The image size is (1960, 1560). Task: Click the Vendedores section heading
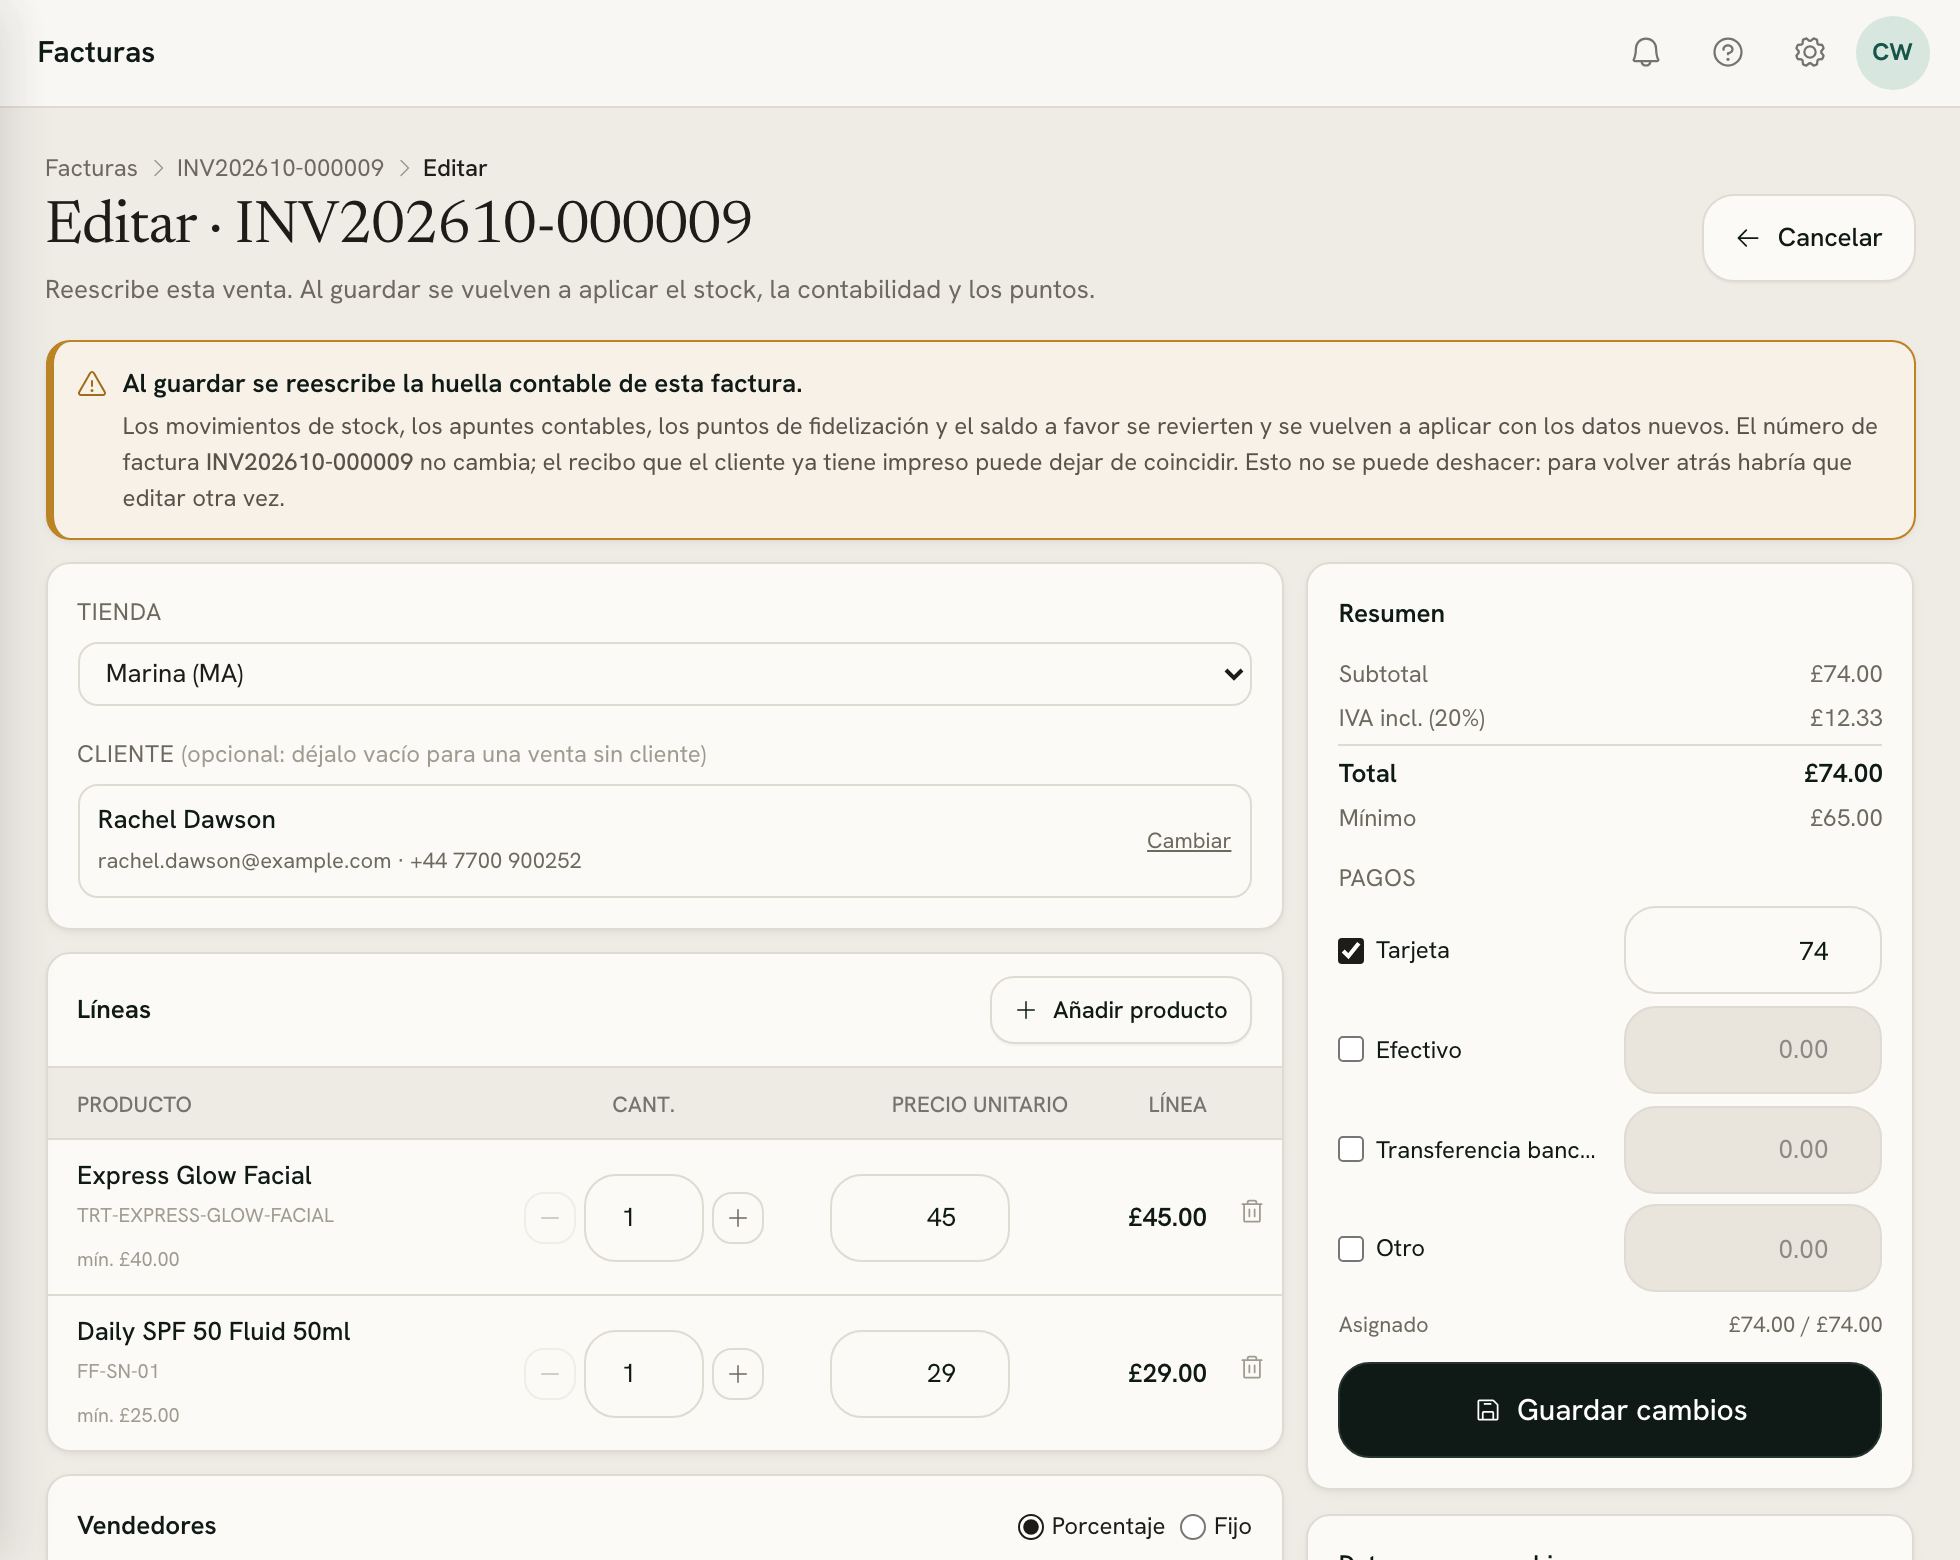point(147,1526)
